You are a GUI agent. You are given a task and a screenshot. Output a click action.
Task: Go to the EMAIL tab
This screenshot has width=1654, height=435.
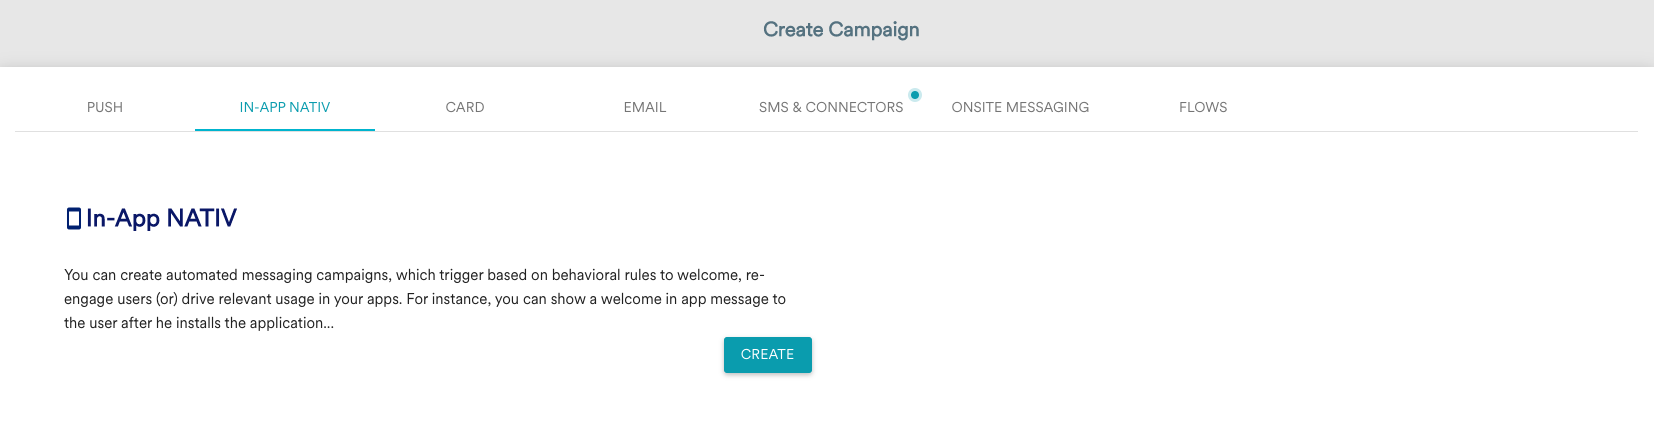click(x=645, y=107)
